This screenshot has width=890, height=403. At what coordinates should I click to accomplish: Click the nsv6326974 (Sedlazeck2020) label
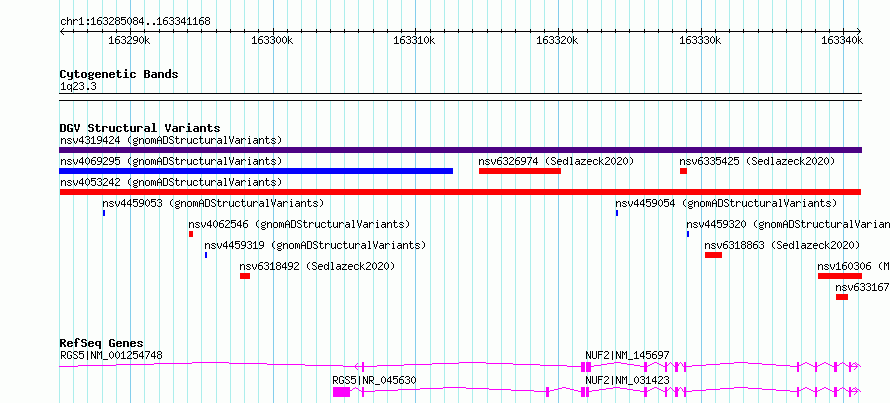click(556, 161)
